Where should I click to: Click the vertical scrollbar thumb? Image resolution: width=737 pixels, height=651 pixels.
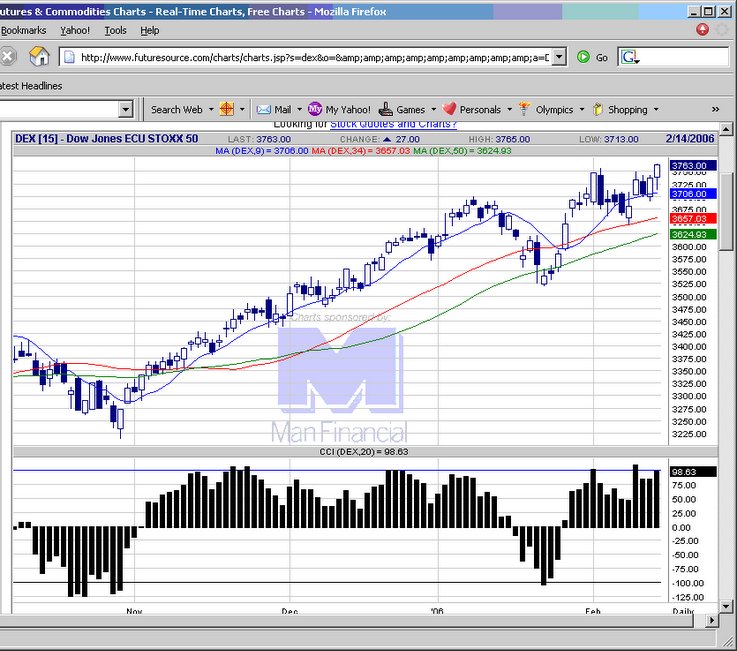pyautogui.click(x=726, y=212)
